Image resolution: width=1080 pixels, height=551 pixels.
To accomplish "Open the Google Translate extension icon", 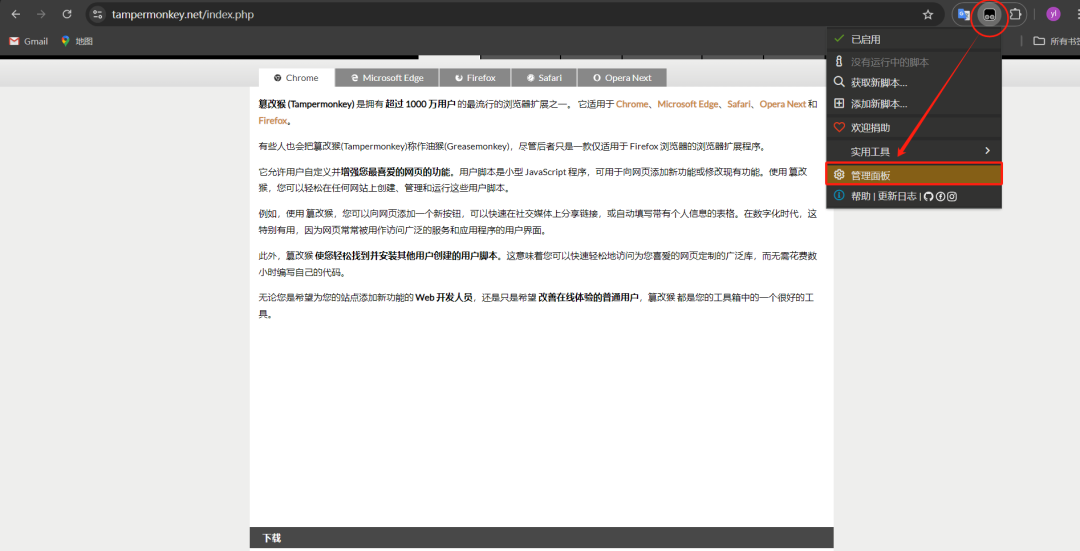I will (964, 14).
